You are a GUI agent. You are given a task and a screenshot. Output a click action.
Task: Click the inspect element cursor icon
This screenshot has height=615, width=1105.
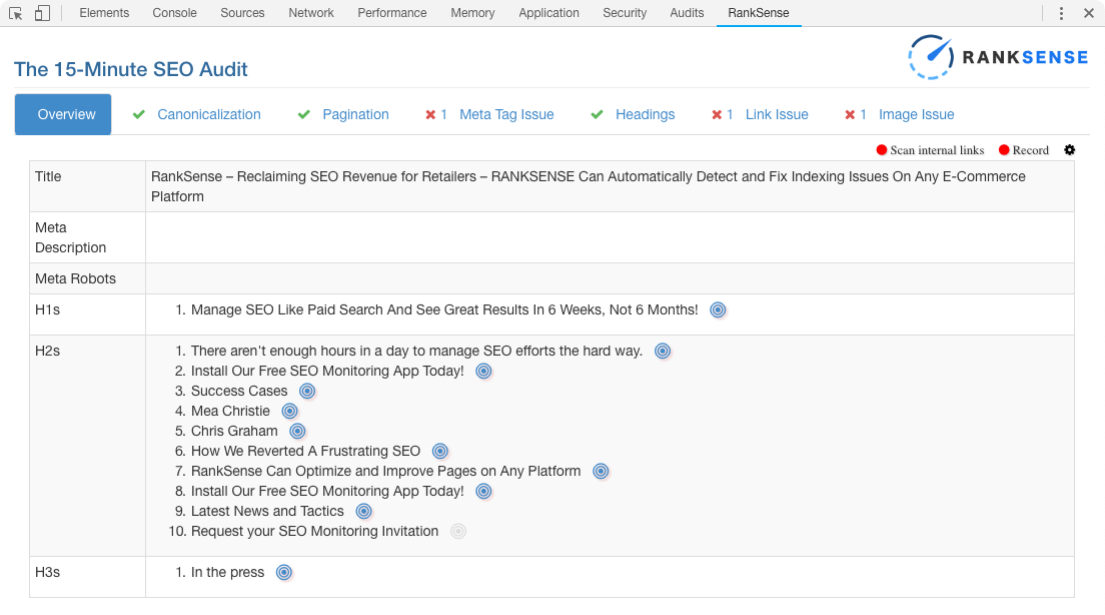tap(16, 13)
